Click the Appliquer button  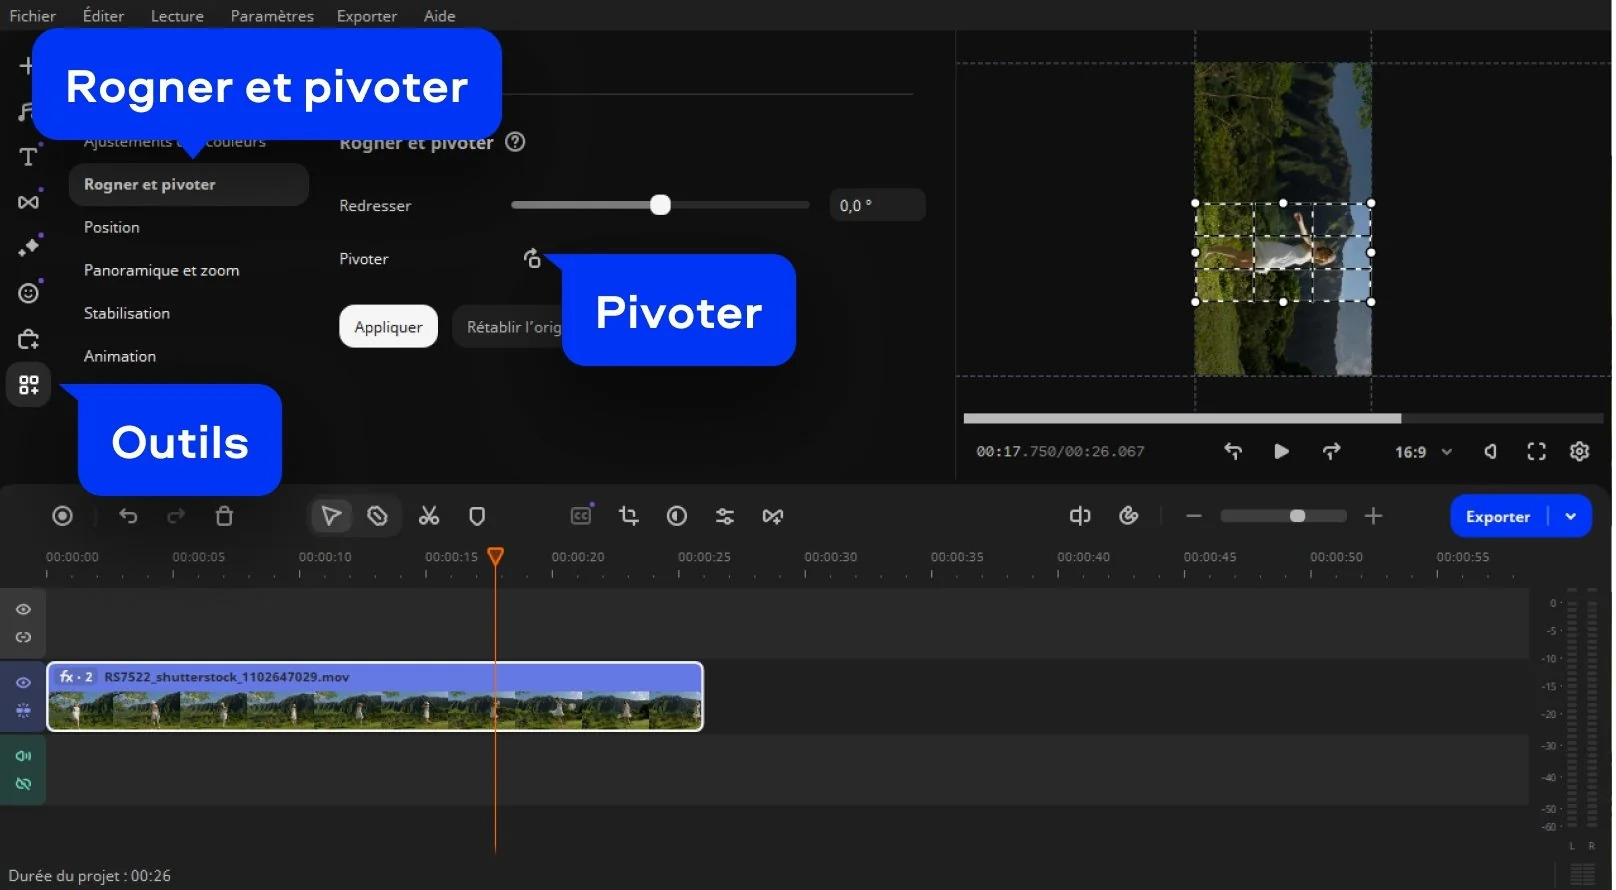[x=388, y=327]
